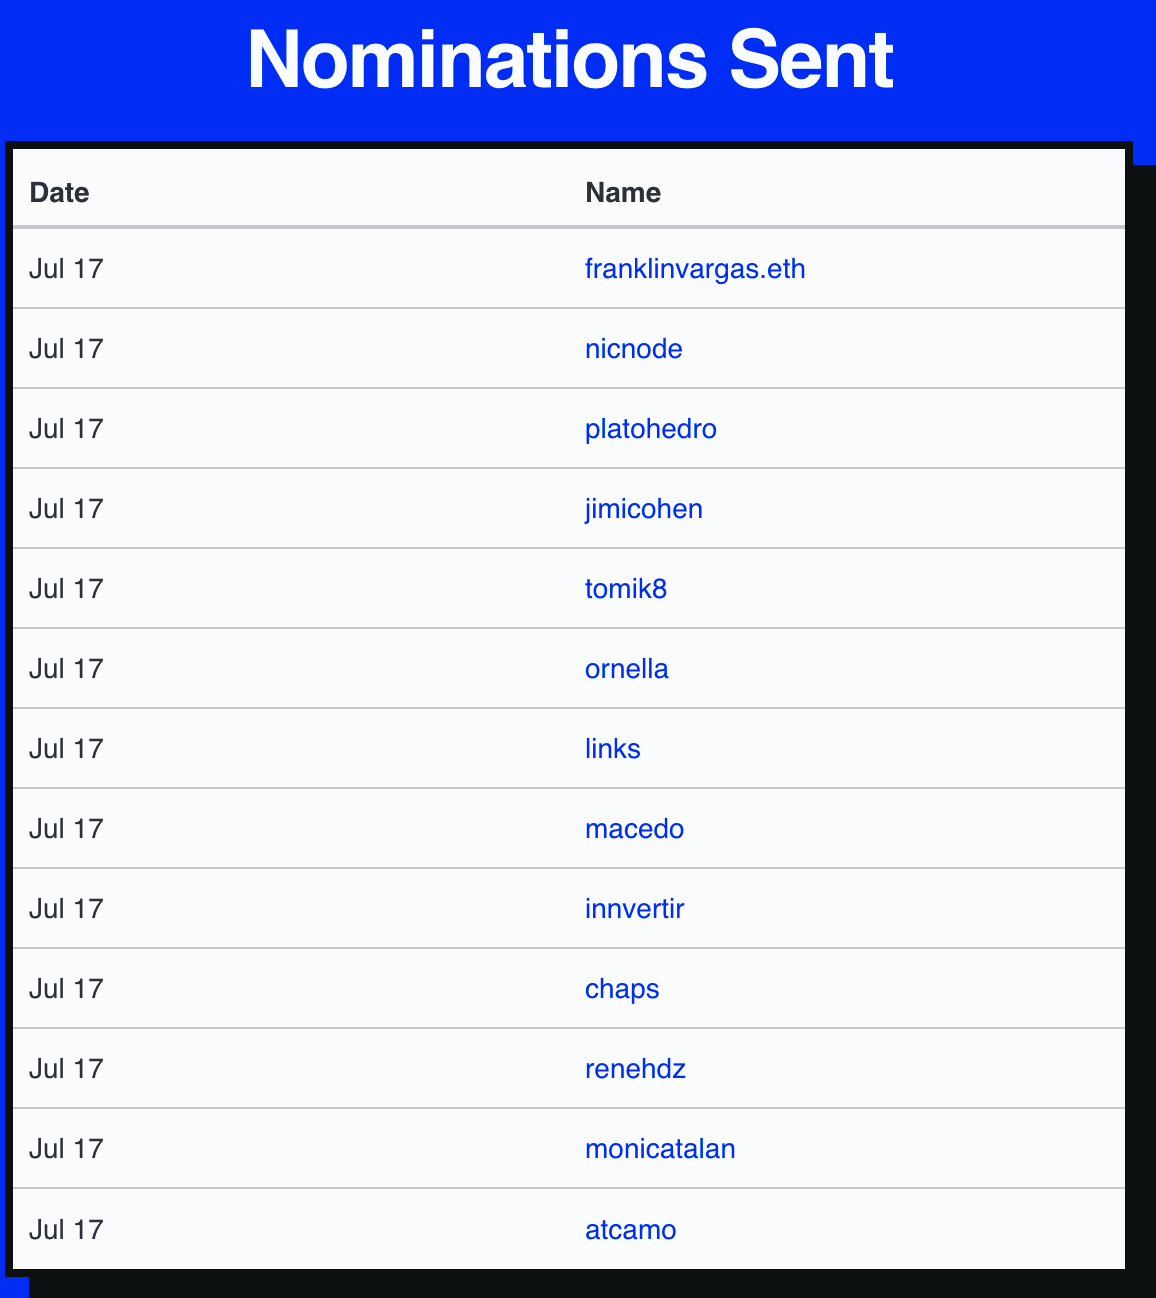This screenshot has width=1156, height=1298.
Task: Open the atcamo nominee link
Action: [630, 1230]
